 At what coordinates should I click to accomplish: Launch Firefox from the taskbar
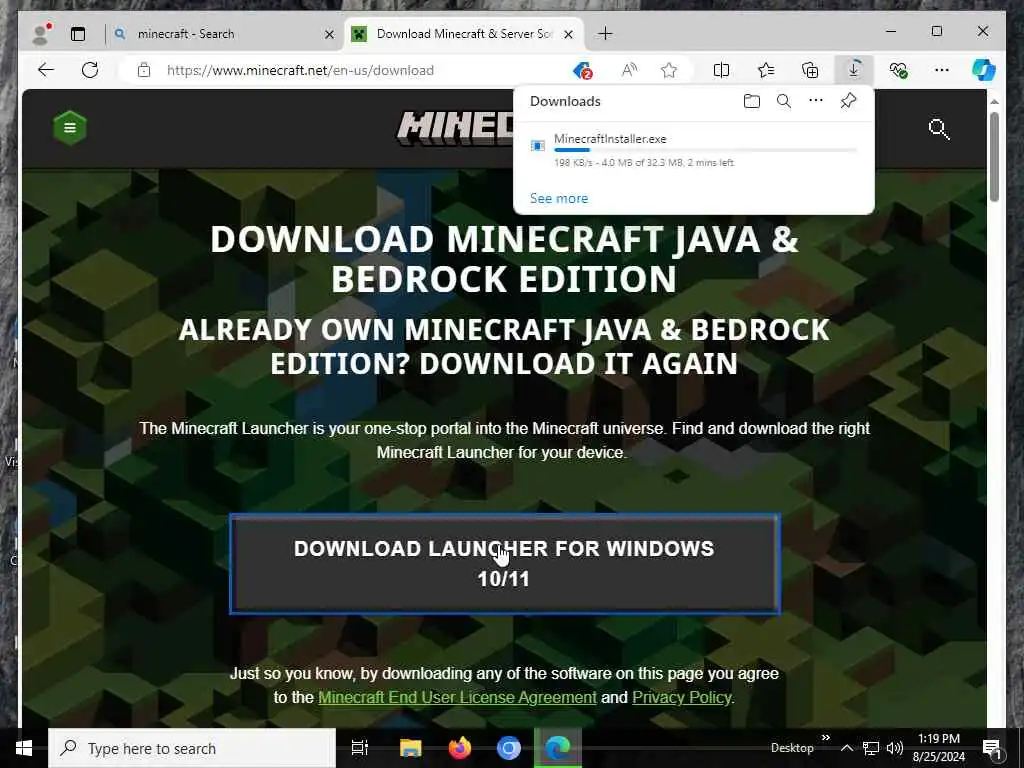coord(460,748)
